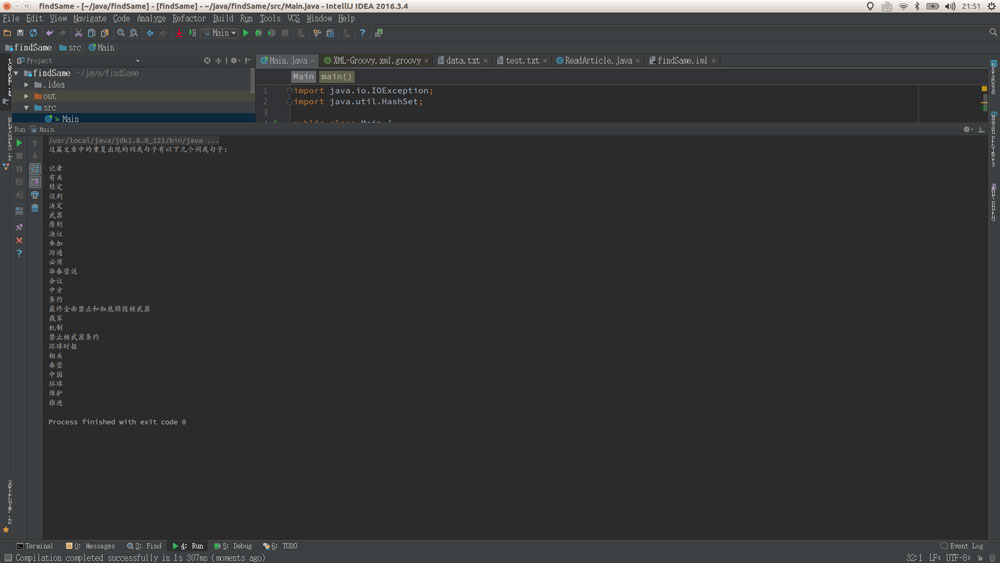Open the Help question mark in toolbar

362,33
